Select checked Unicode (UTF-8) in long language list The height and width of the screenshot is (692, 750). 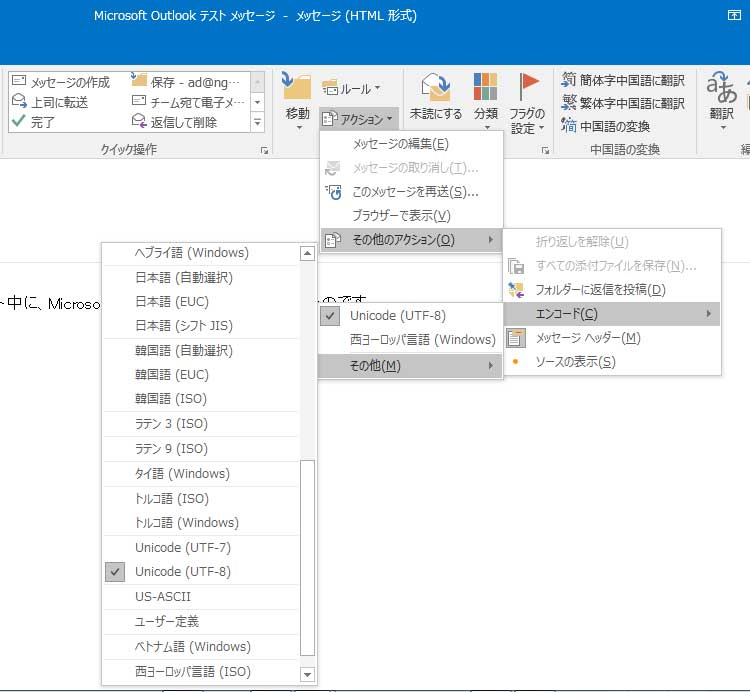pos(183,572)
